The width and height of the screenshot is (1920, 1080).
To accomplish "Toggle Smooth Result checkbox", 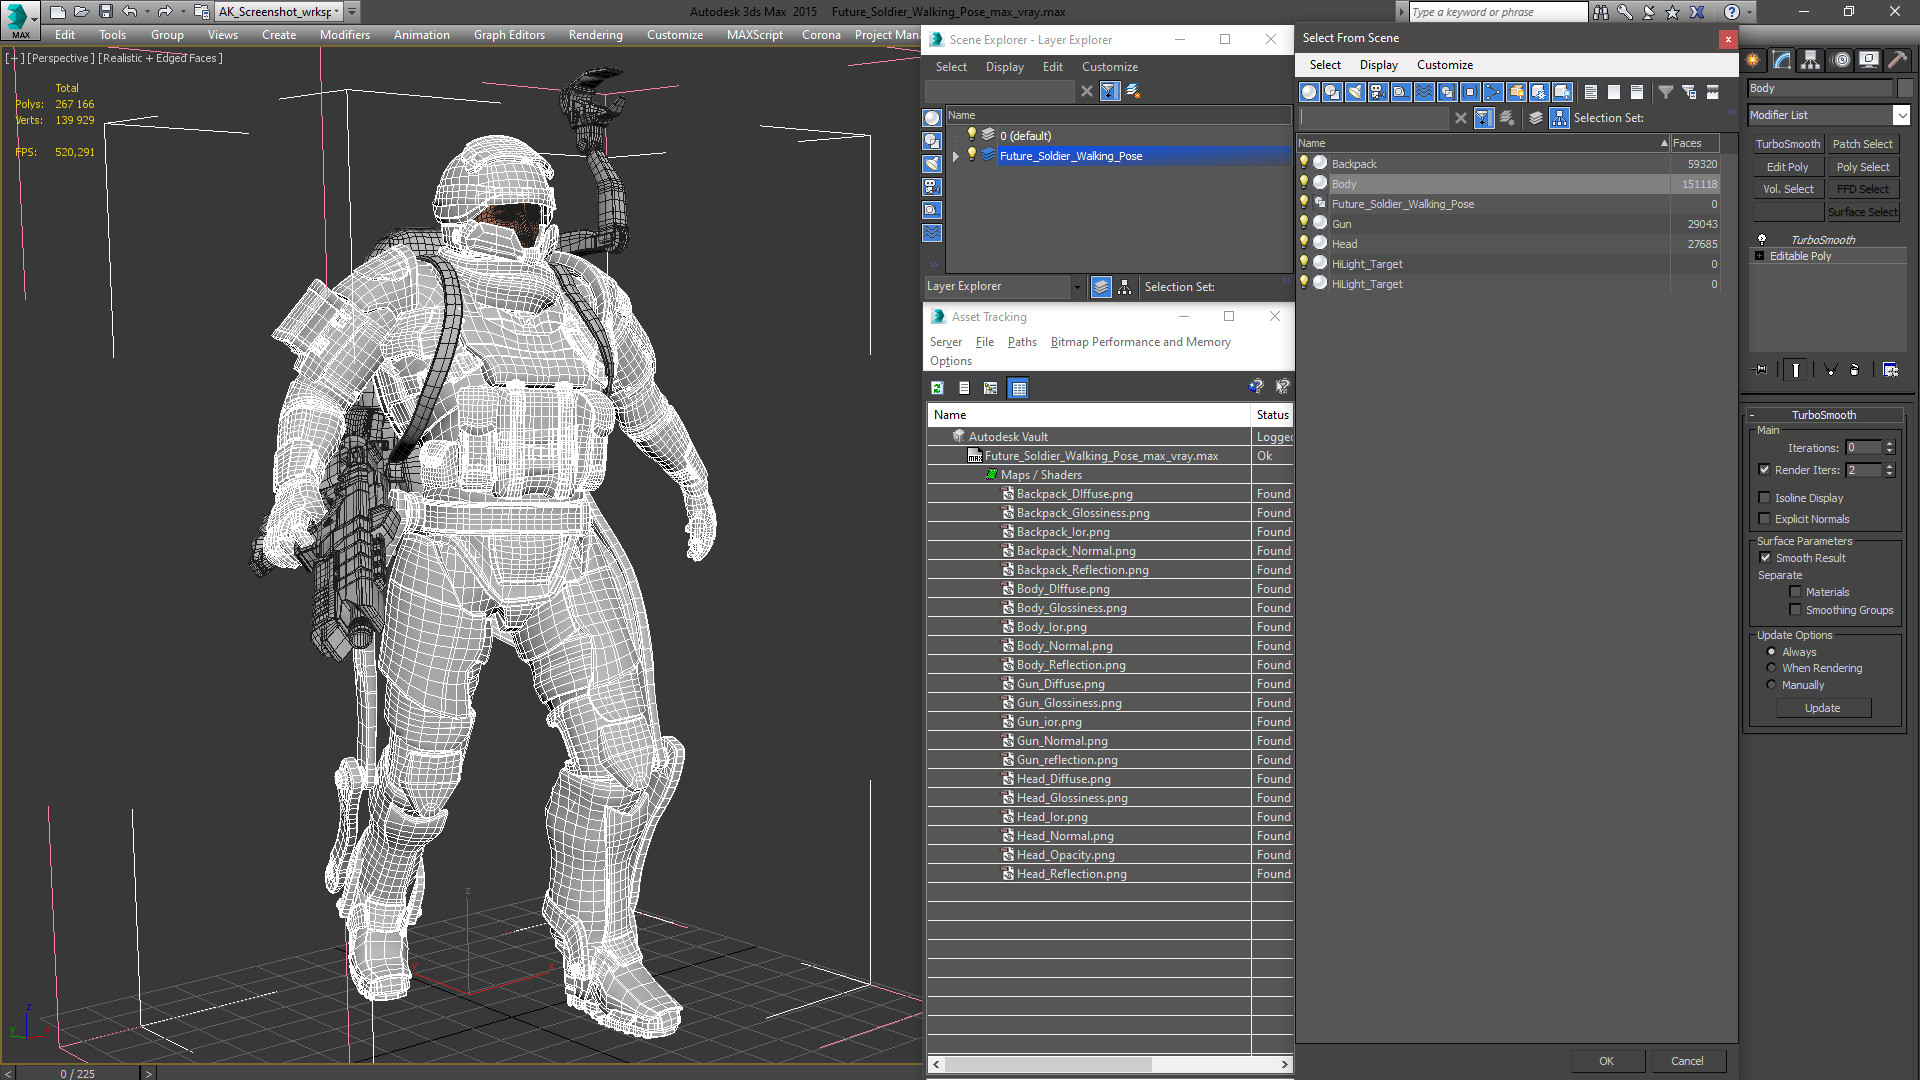I will (x=1766, y=558).
